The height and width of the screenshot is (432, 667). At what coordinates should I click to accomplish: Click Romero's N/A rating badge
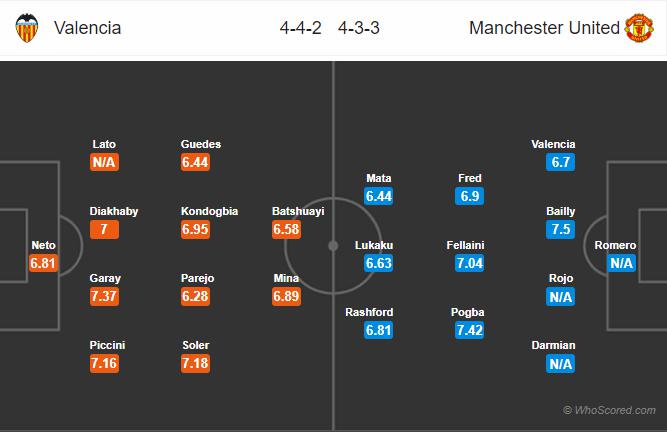(622, 264)
